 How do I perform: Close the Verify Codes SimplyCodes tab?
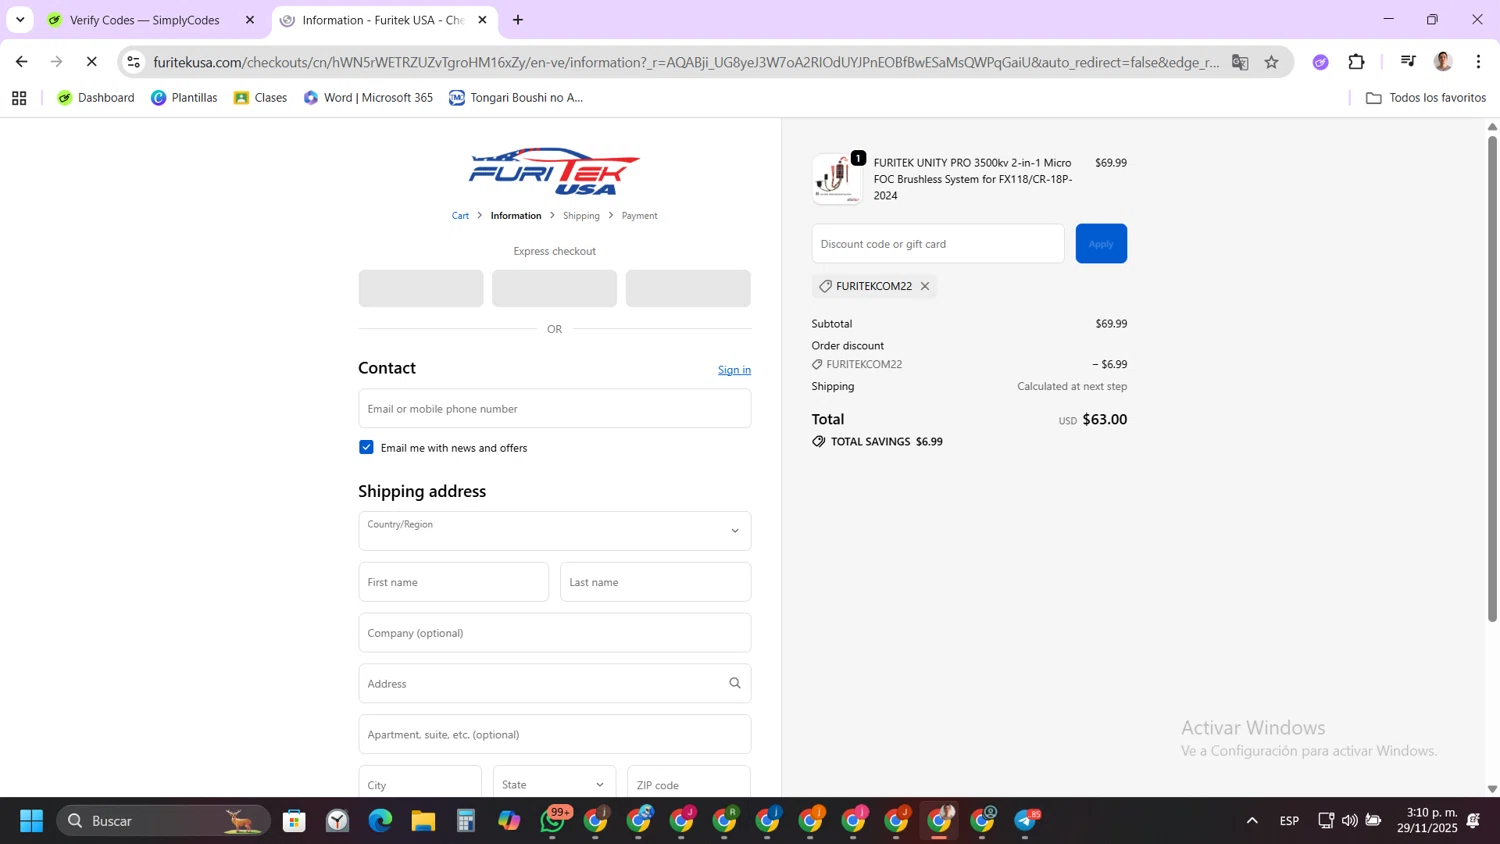point(250,20)
